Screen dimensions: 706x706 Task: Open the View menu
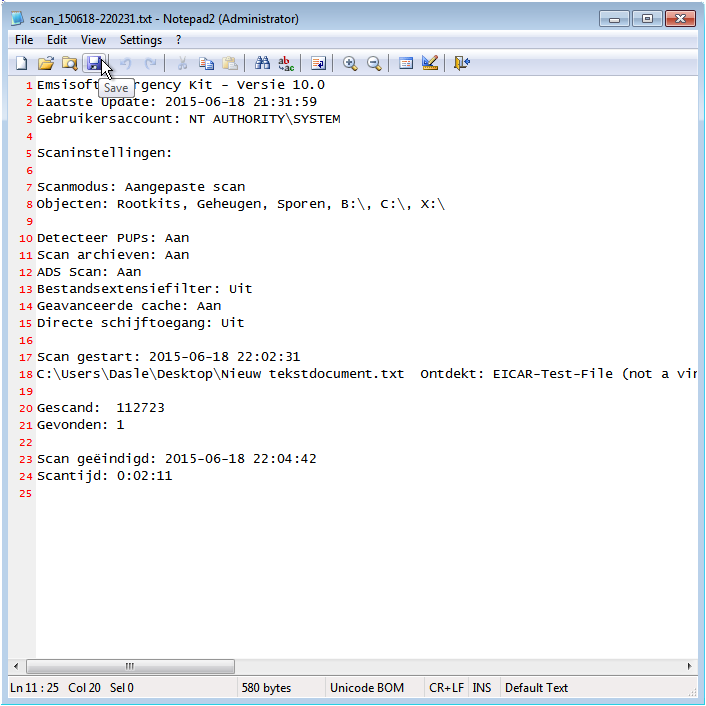93,40
